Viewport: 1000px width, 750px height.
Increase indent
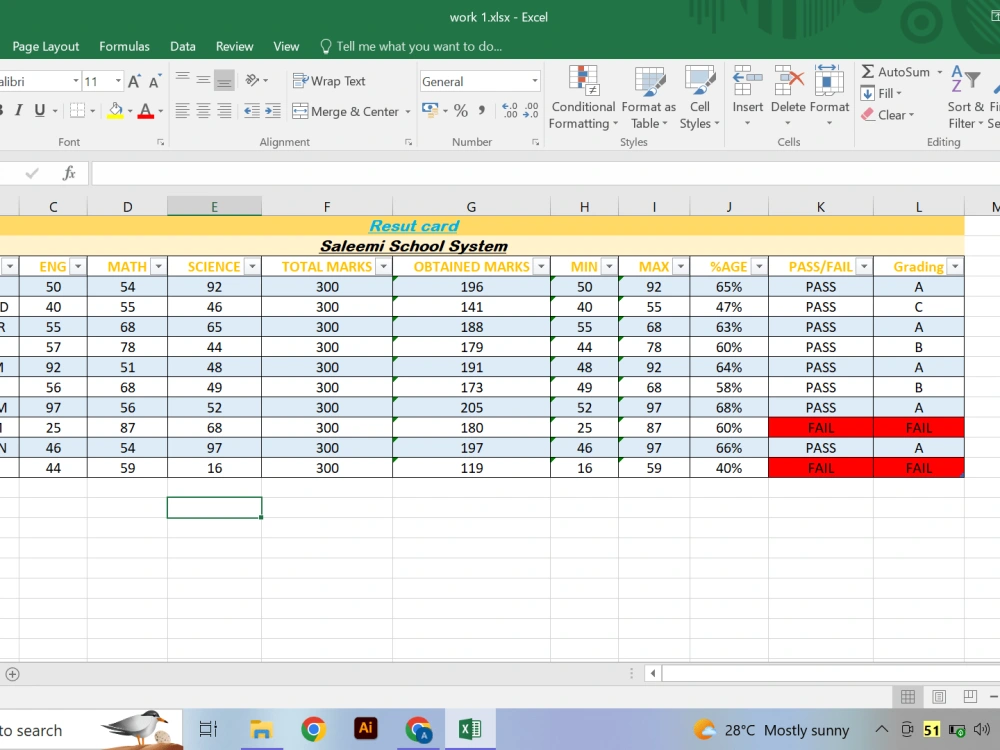(273, 111)
